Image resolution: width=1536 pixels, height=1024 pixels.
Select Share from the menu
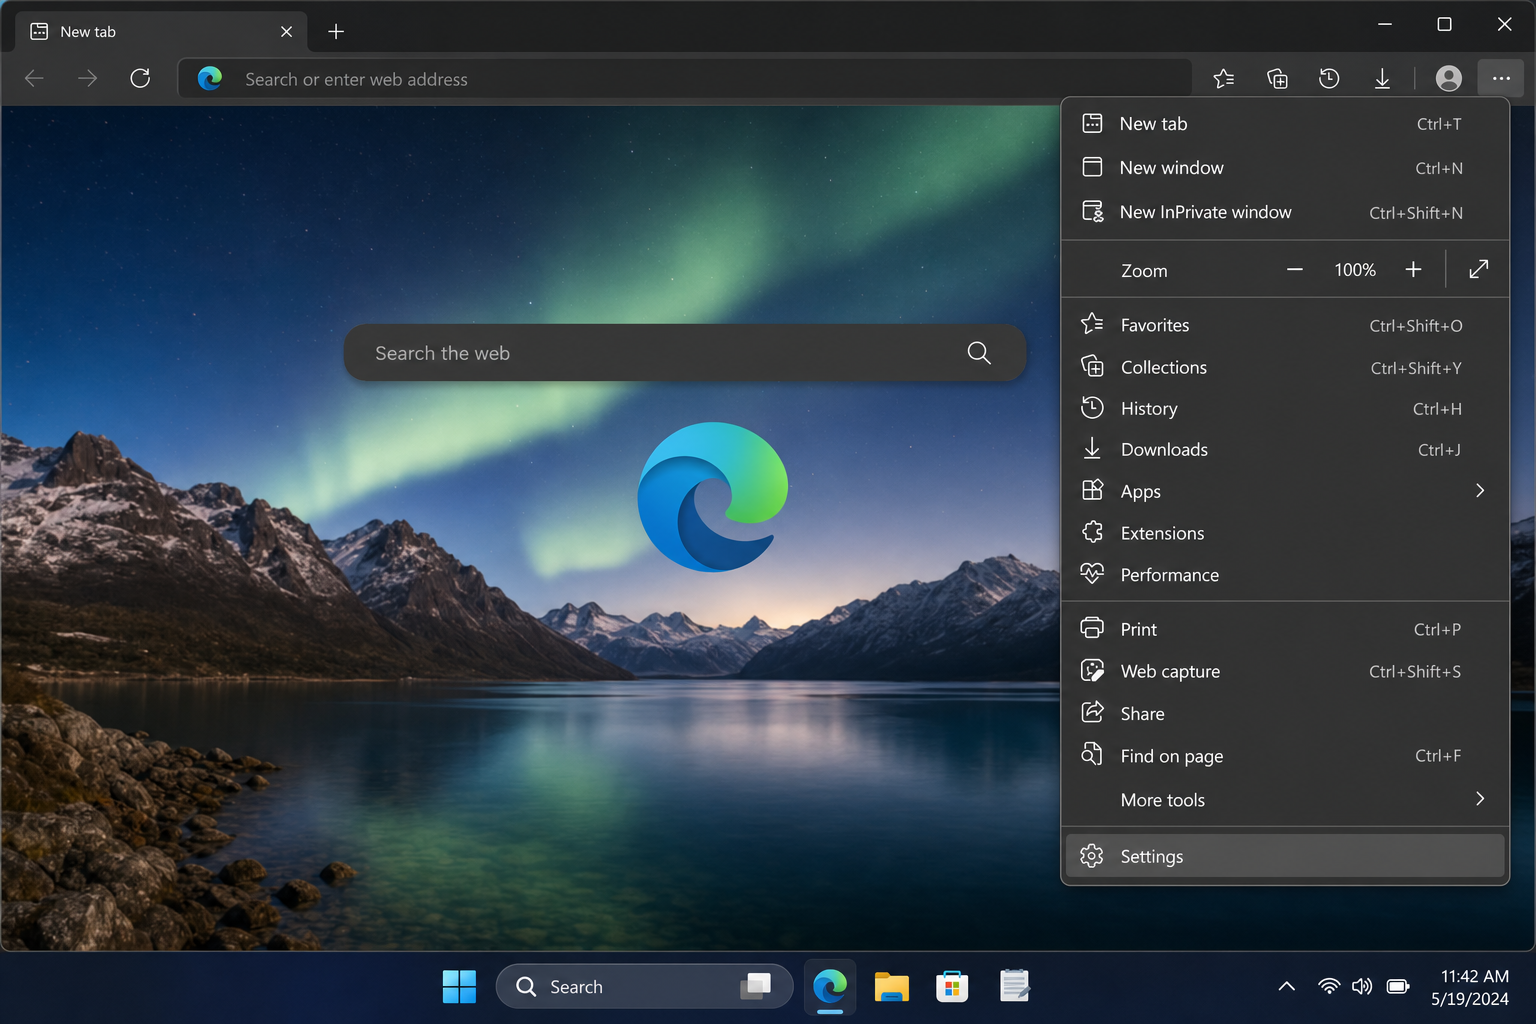(x=1285, y=713)
